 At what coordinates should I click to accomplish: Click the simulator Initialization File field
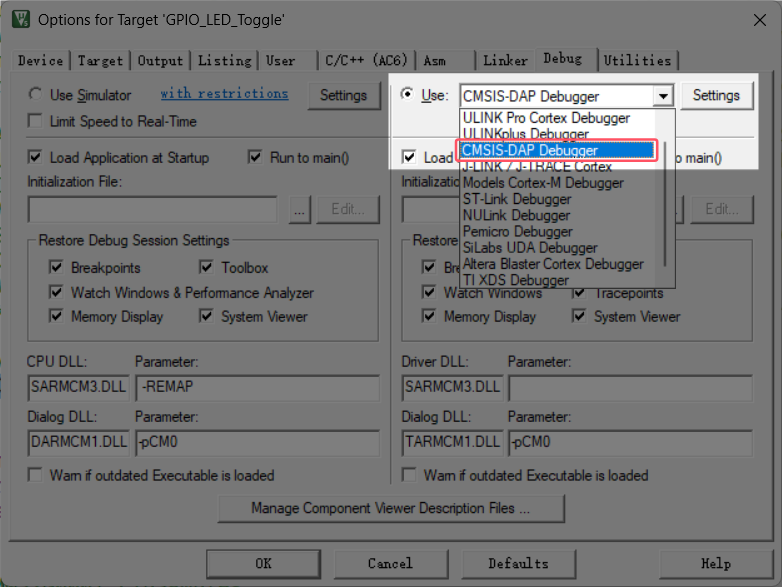point(152,209)
